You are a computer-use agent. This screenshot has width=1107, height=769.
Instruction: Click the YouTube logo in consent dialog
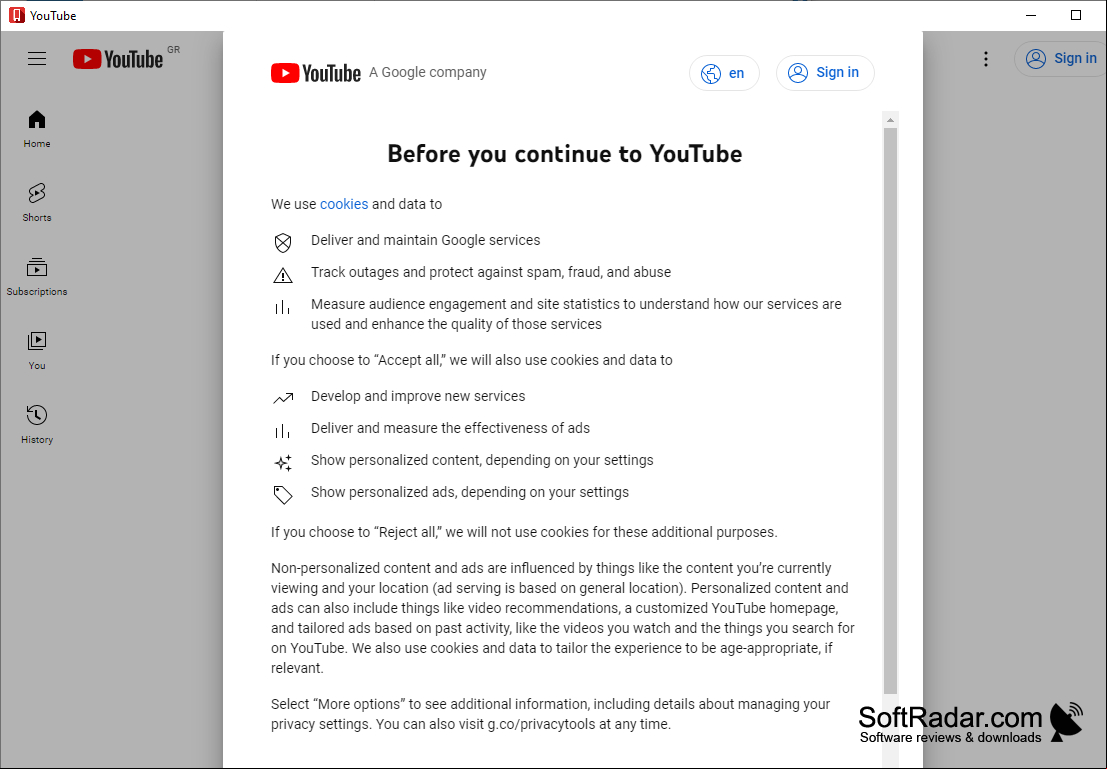316,73
